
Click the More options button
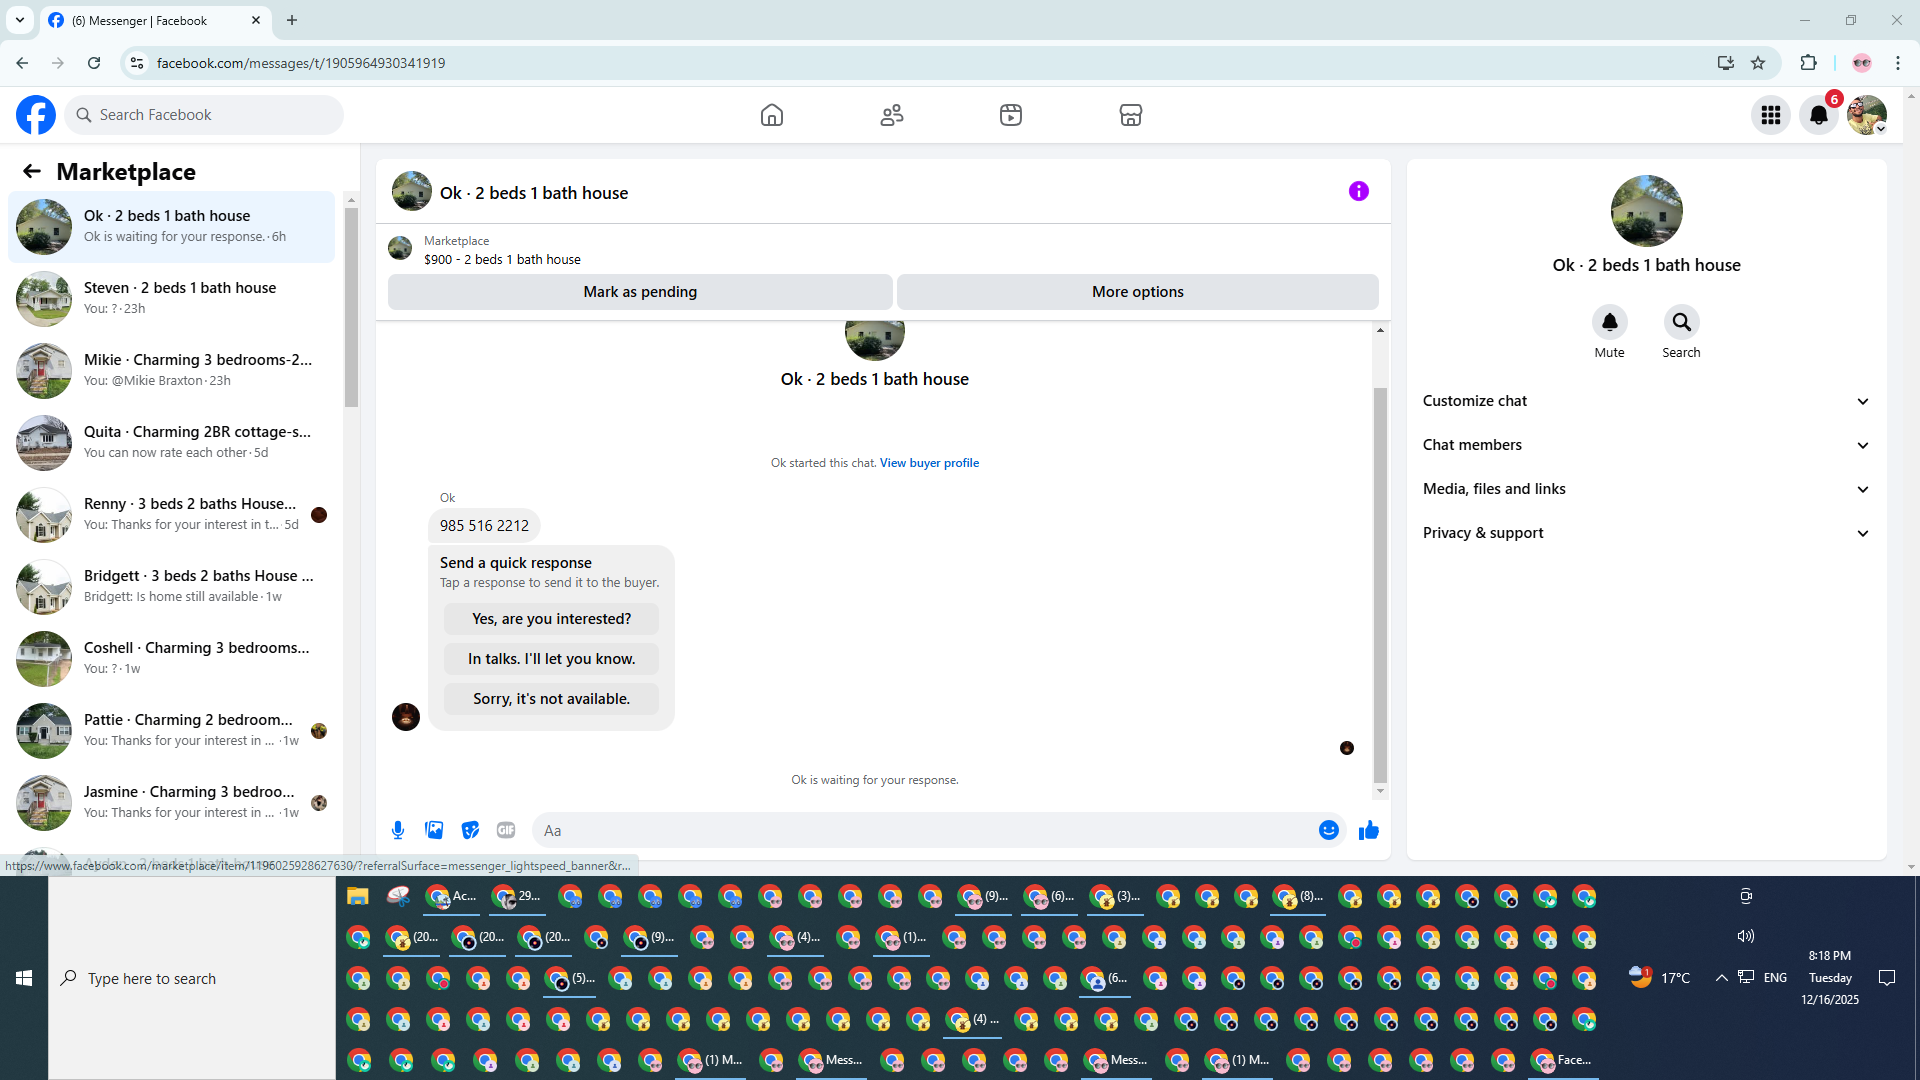tap(1138, 292)
